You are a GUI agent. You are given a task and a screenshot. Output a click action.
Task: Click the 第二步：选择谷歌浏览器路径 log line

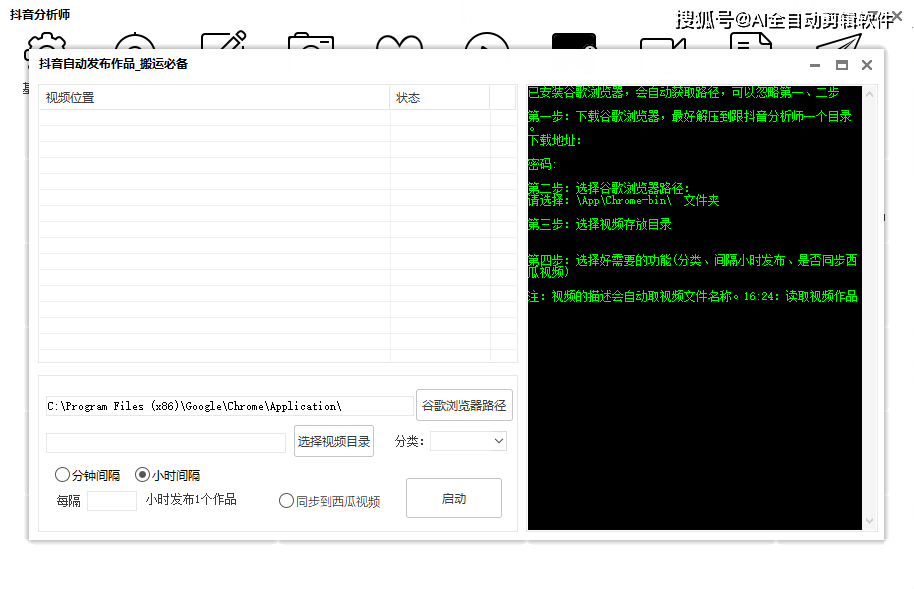point(609,188)
